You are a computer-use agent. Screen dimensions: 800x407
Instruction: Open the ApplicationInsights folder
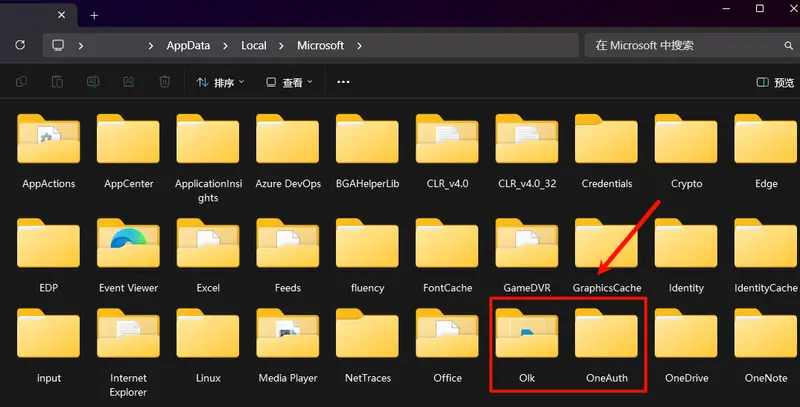pos(208,159)
